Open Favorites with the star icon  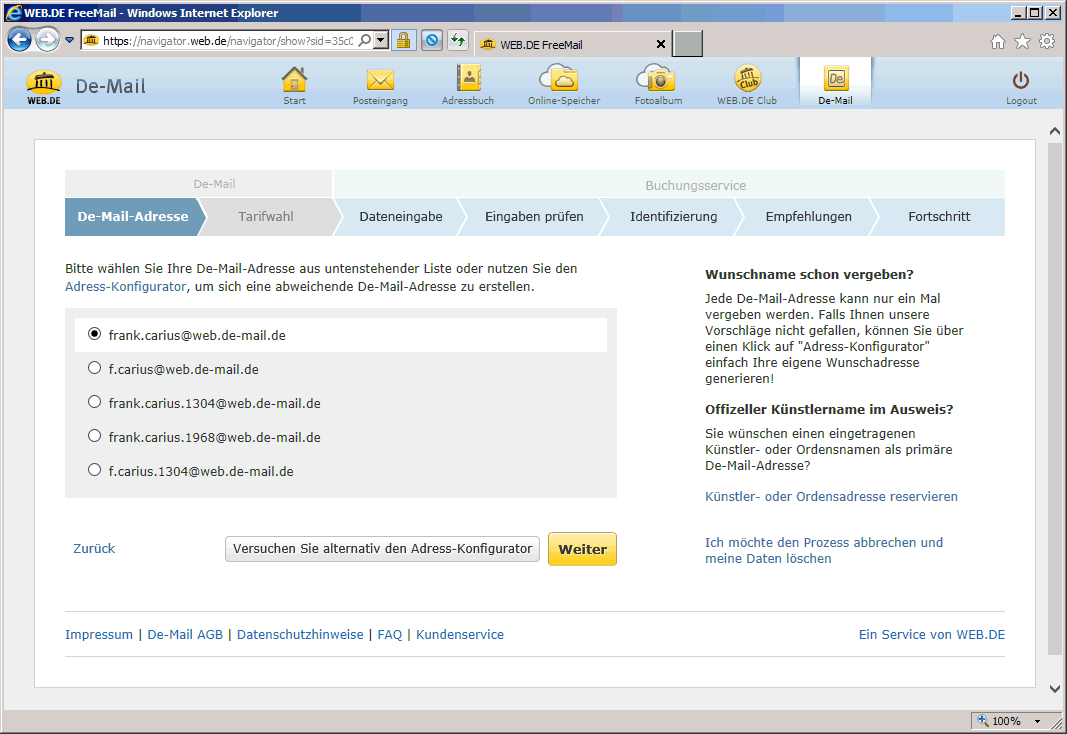pyautogui.click(x=1022, y=41)
